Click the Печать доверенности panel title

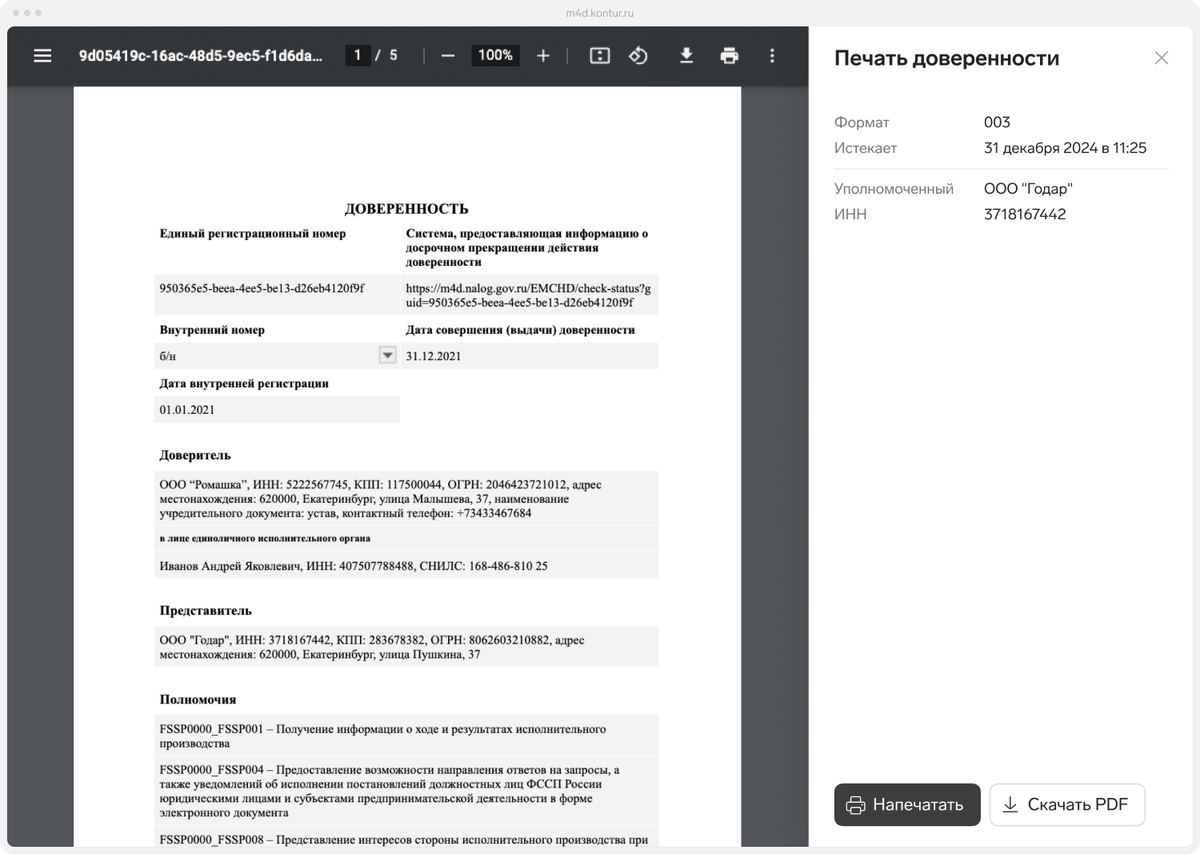click(947, 58)
